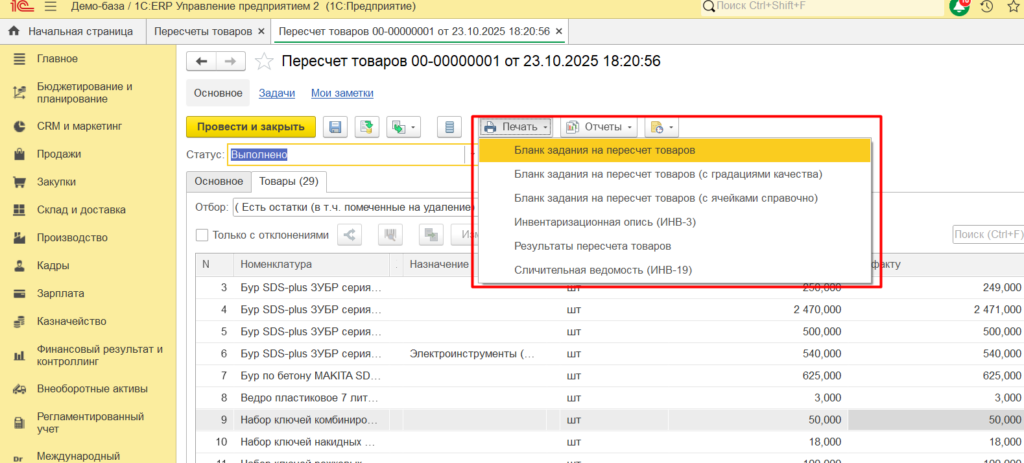This screenshot has height=463, width=1024.
Task: Close the Пересчет товаров 00-00000001 tab
Action: point(558,31)
